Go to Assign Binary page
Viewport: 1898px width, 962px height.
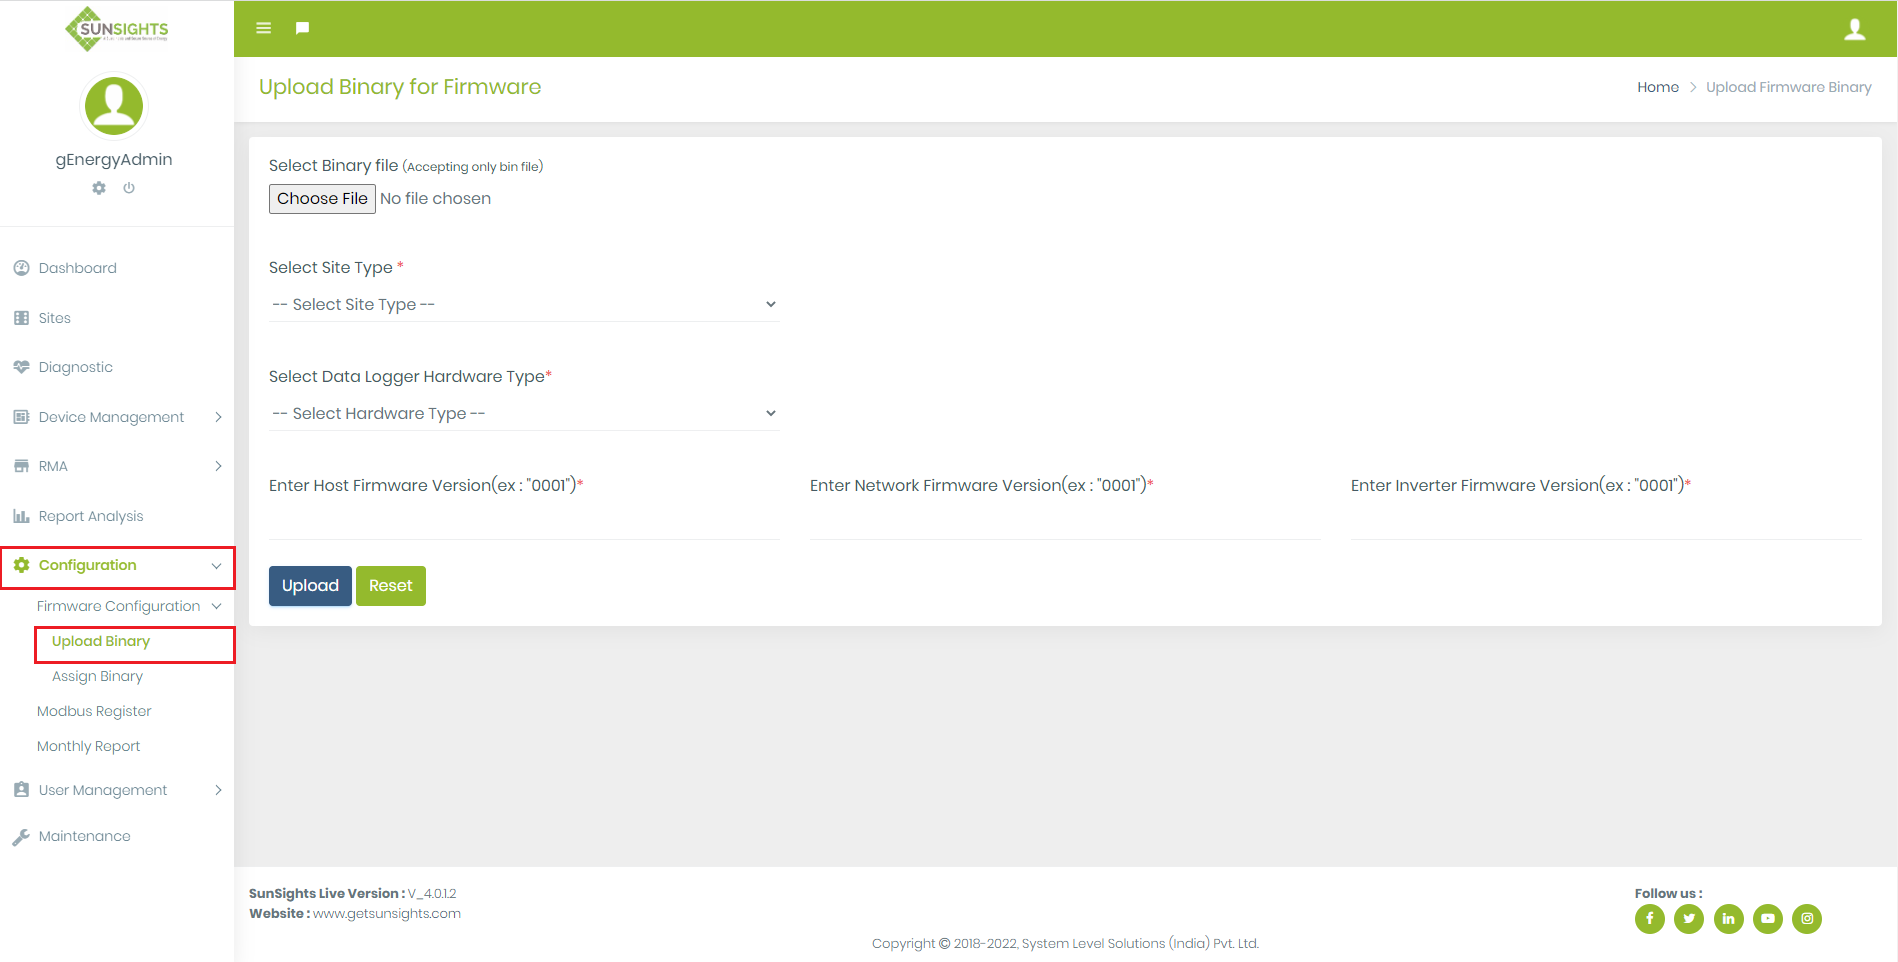[97, 676]
